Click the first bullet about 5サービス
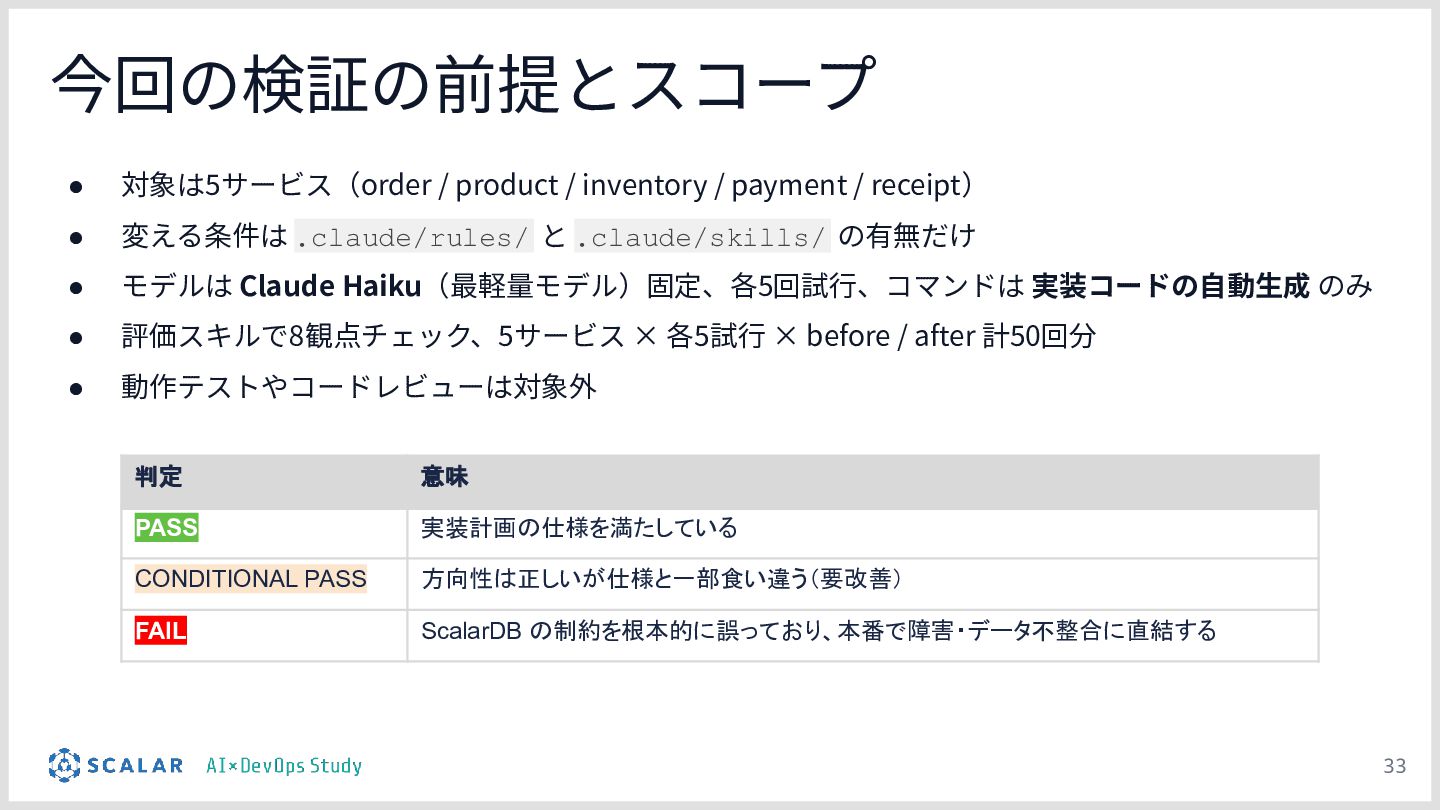 (548, 185)
